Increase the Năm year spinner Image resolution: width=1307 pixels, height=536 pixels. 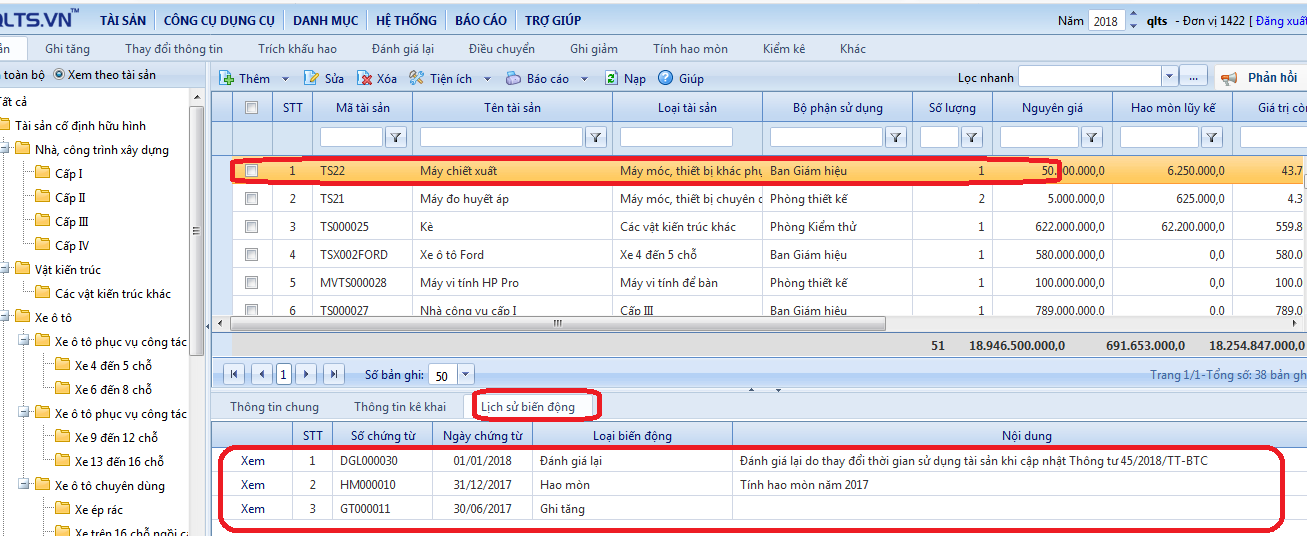pyautogui.click(x=1133, y=15)
